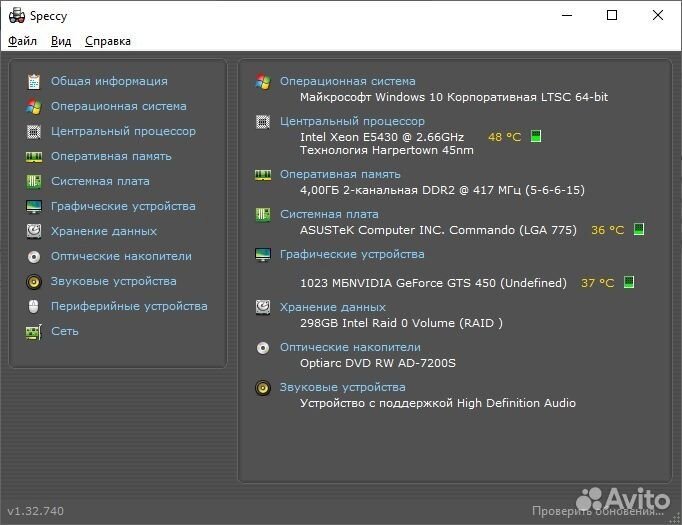Select Общая информация in the sidebar
This screenshot has width=682, height=525.
coord(109,81)
